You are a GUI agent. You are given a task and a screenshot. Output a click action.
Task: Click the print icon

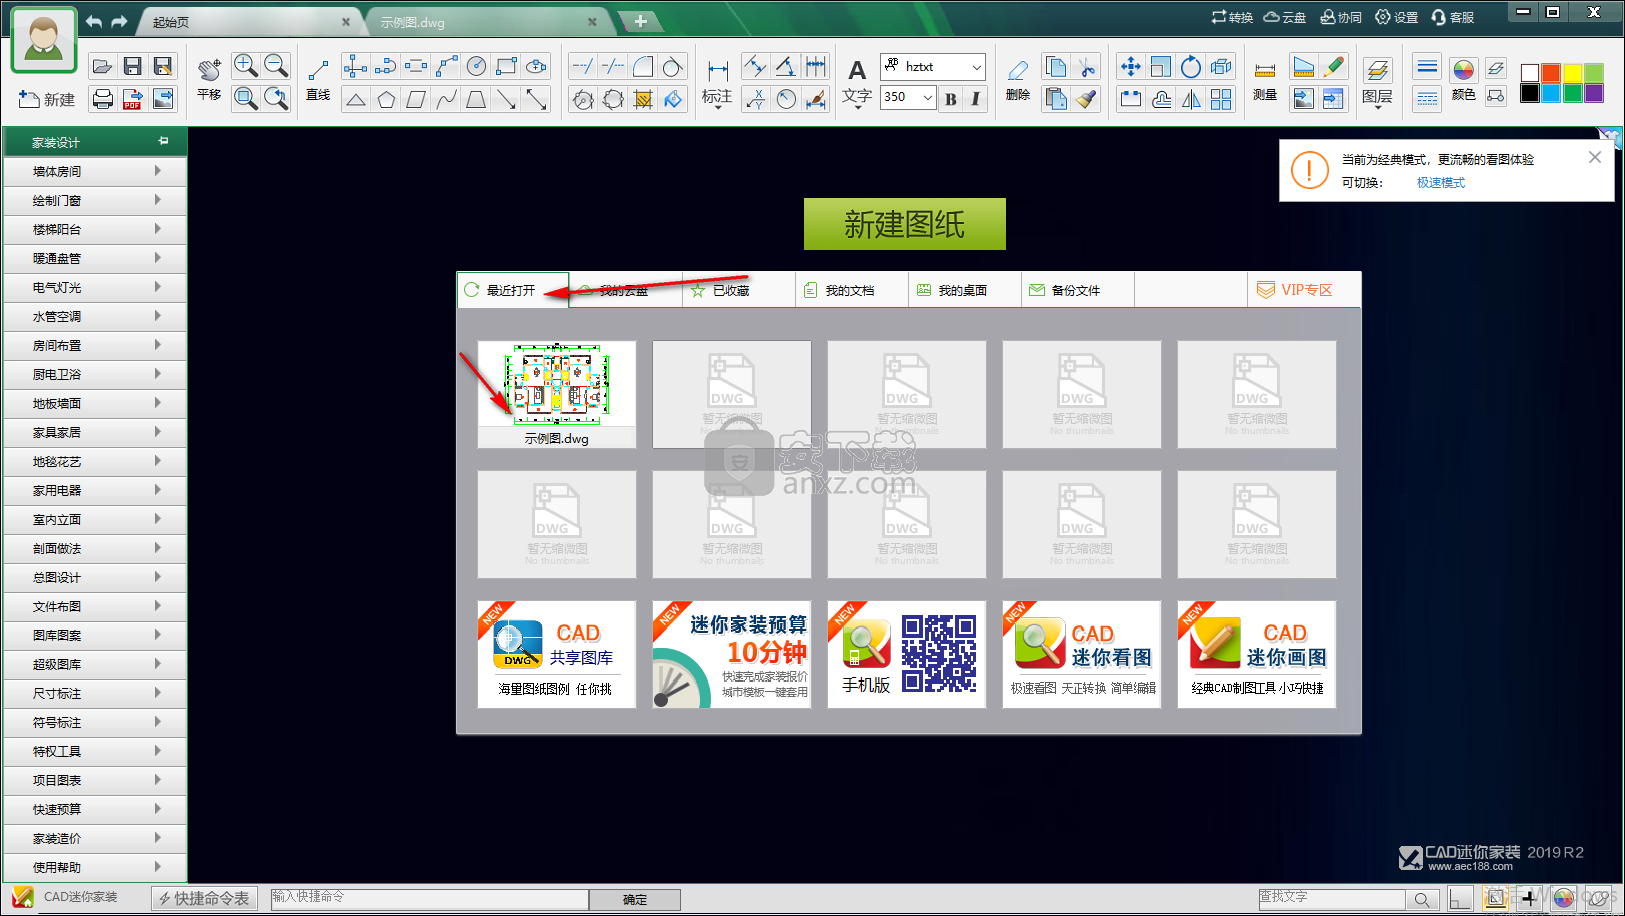tap(102, 98)
